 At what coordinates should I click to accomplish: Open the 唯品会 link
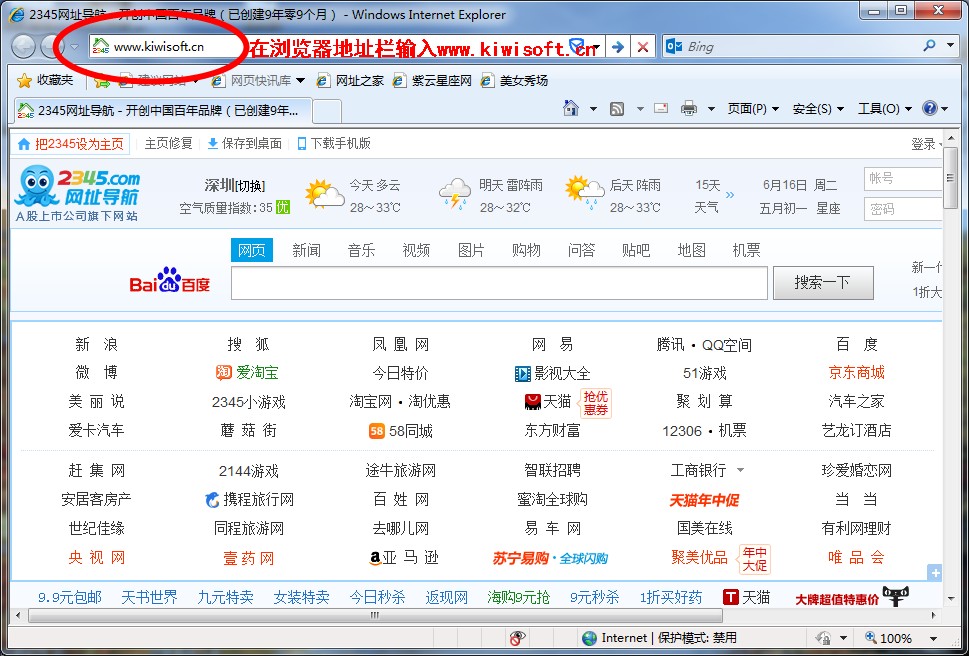pyautogui.click(x=857, y=557)
